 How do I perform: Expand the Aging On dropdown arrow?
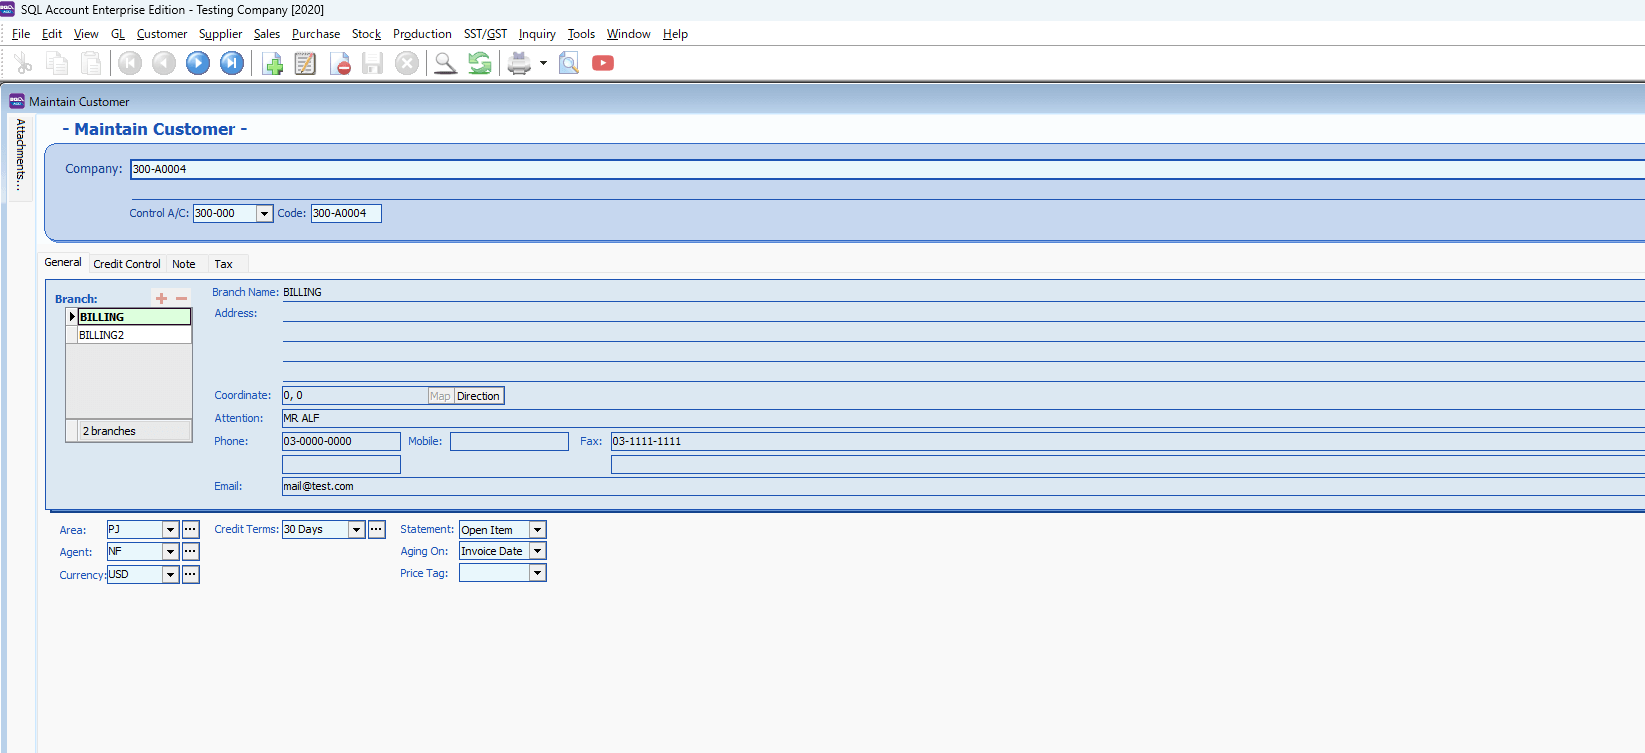point(537,551)
